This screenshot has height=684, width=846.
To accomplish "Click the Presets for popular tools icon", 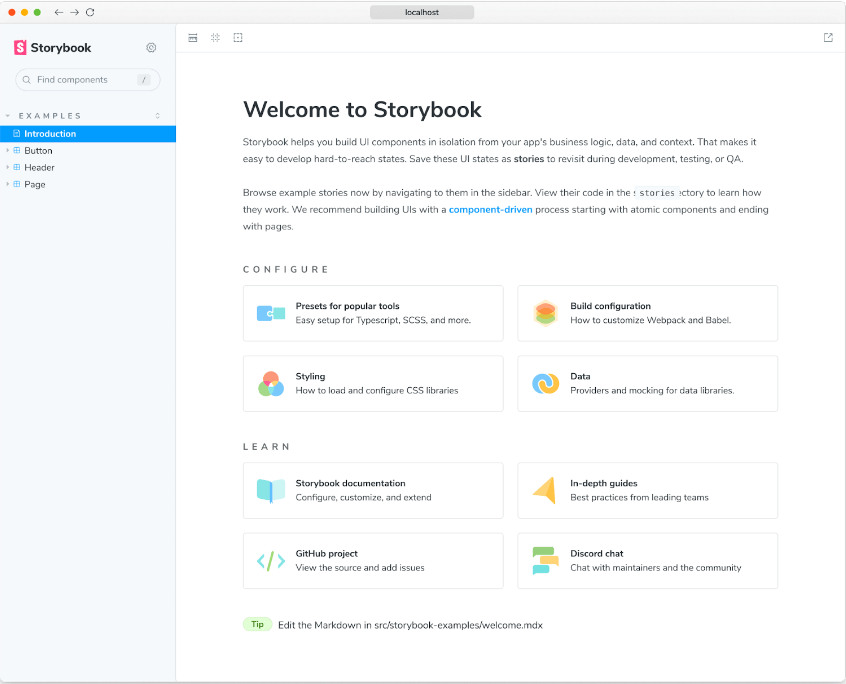I will point(270,313).
